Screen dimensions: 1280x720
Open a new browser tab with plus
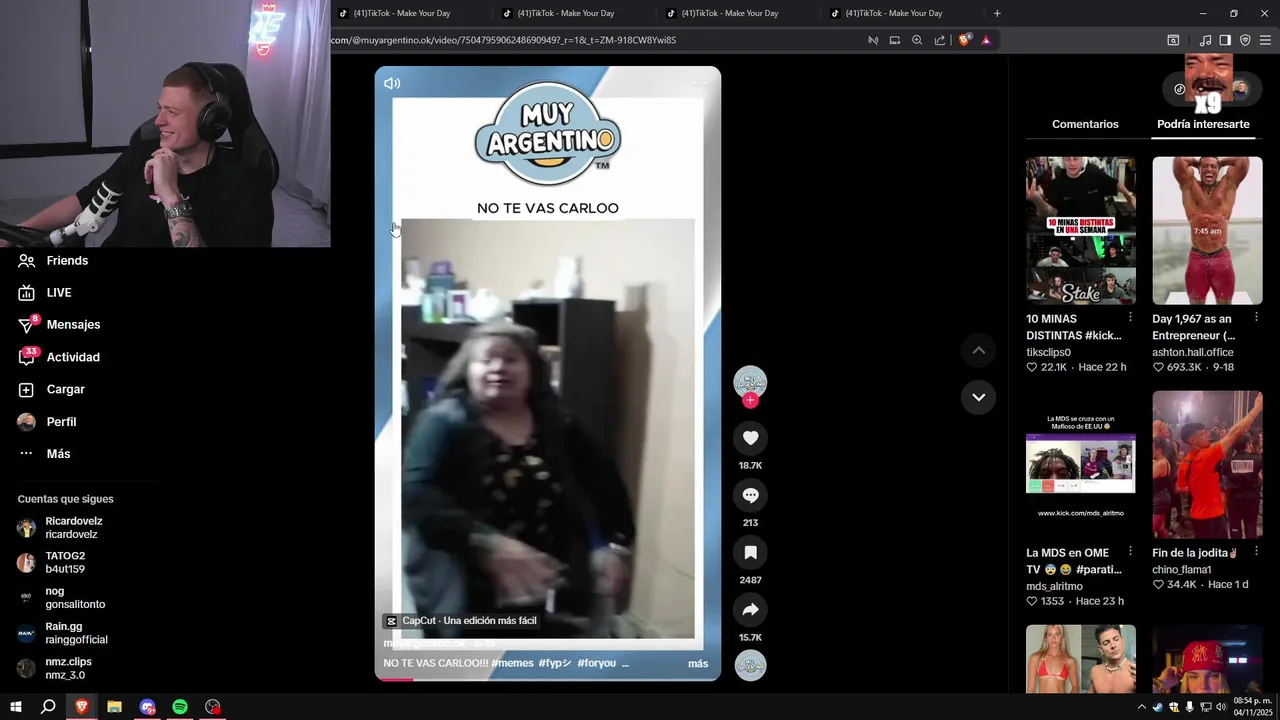(997, 13)
